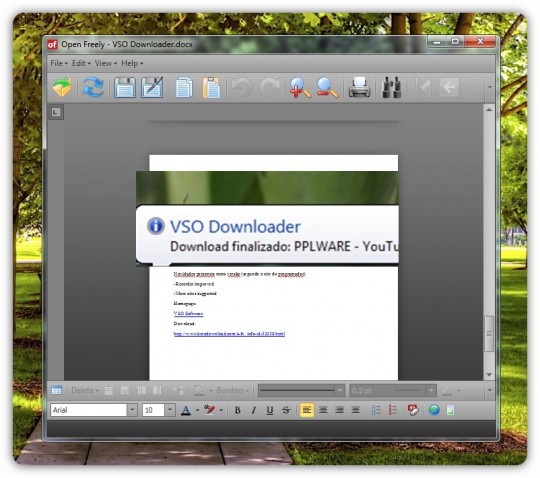This screenshot has width=540, height=478.
Task: Click the bulleted list icon
Action: pyautogui.click(x=376, y=410)
